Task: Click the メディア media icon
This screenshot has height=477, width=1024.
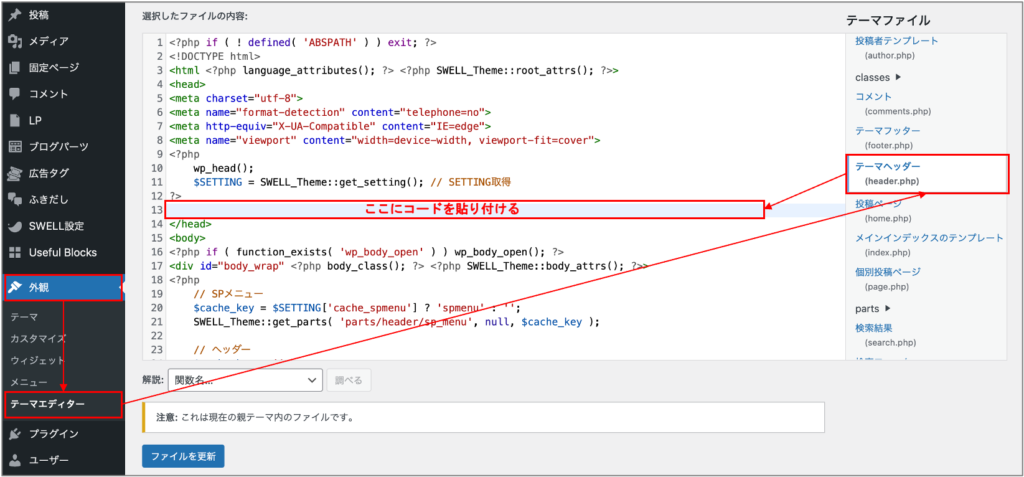Action: click(x=14, y=41)
